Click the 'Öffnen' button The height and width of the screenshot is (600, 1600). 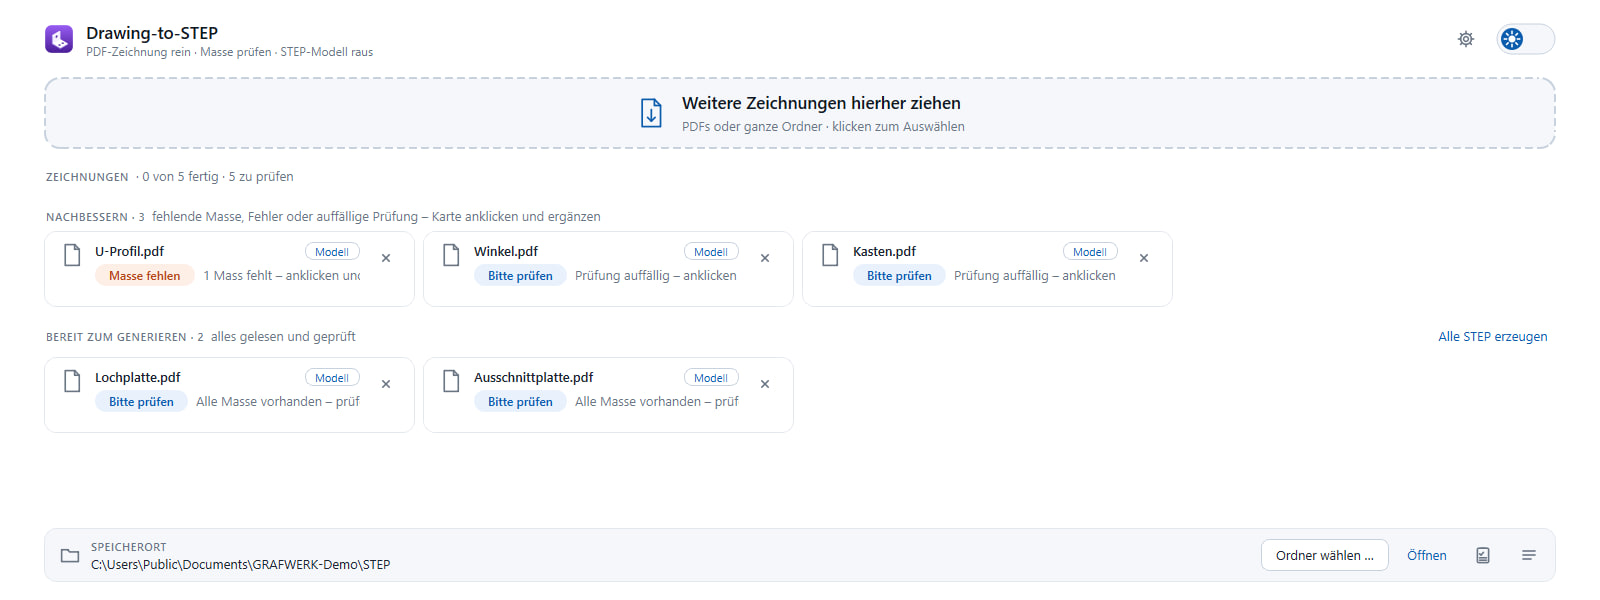[1427, 555]
